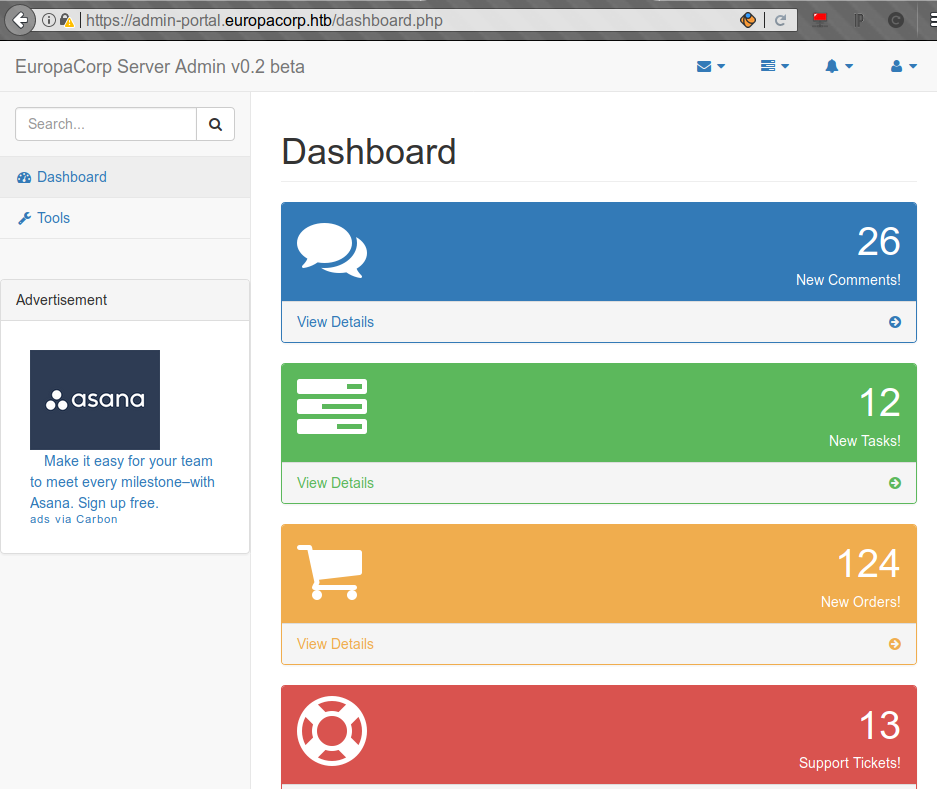Image resolution: width=937 pixels, height=789 pixels.
Task: Go back with the browser back arrow
Action: (20, 20)
